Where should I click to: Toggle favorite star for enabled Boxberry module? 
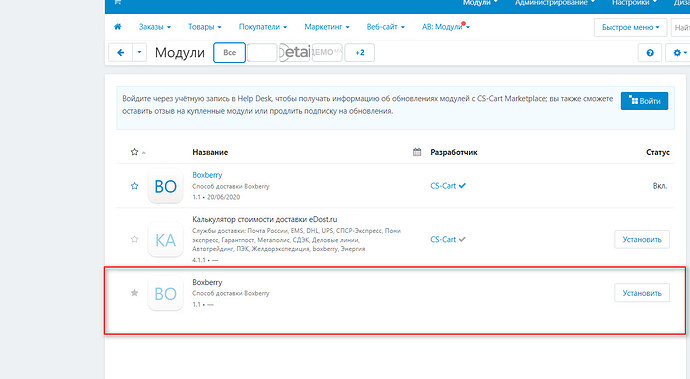click(x=135, y=186)
